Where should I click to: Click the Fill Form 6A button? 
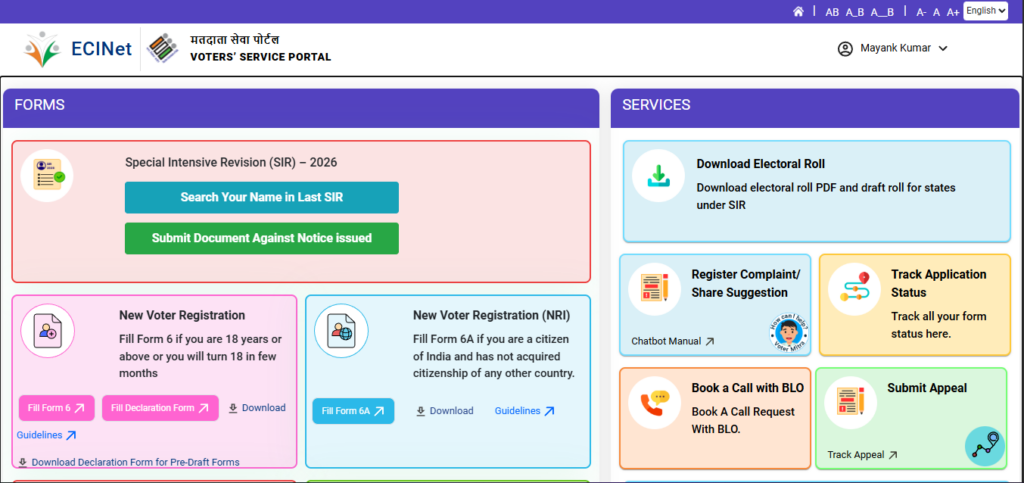click(353, 411)
